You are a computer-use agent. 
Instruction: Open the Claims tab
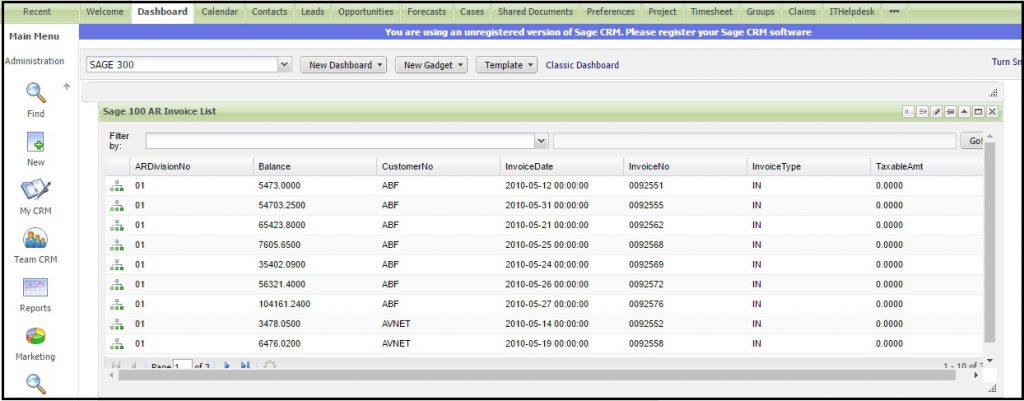pos(801,12)
